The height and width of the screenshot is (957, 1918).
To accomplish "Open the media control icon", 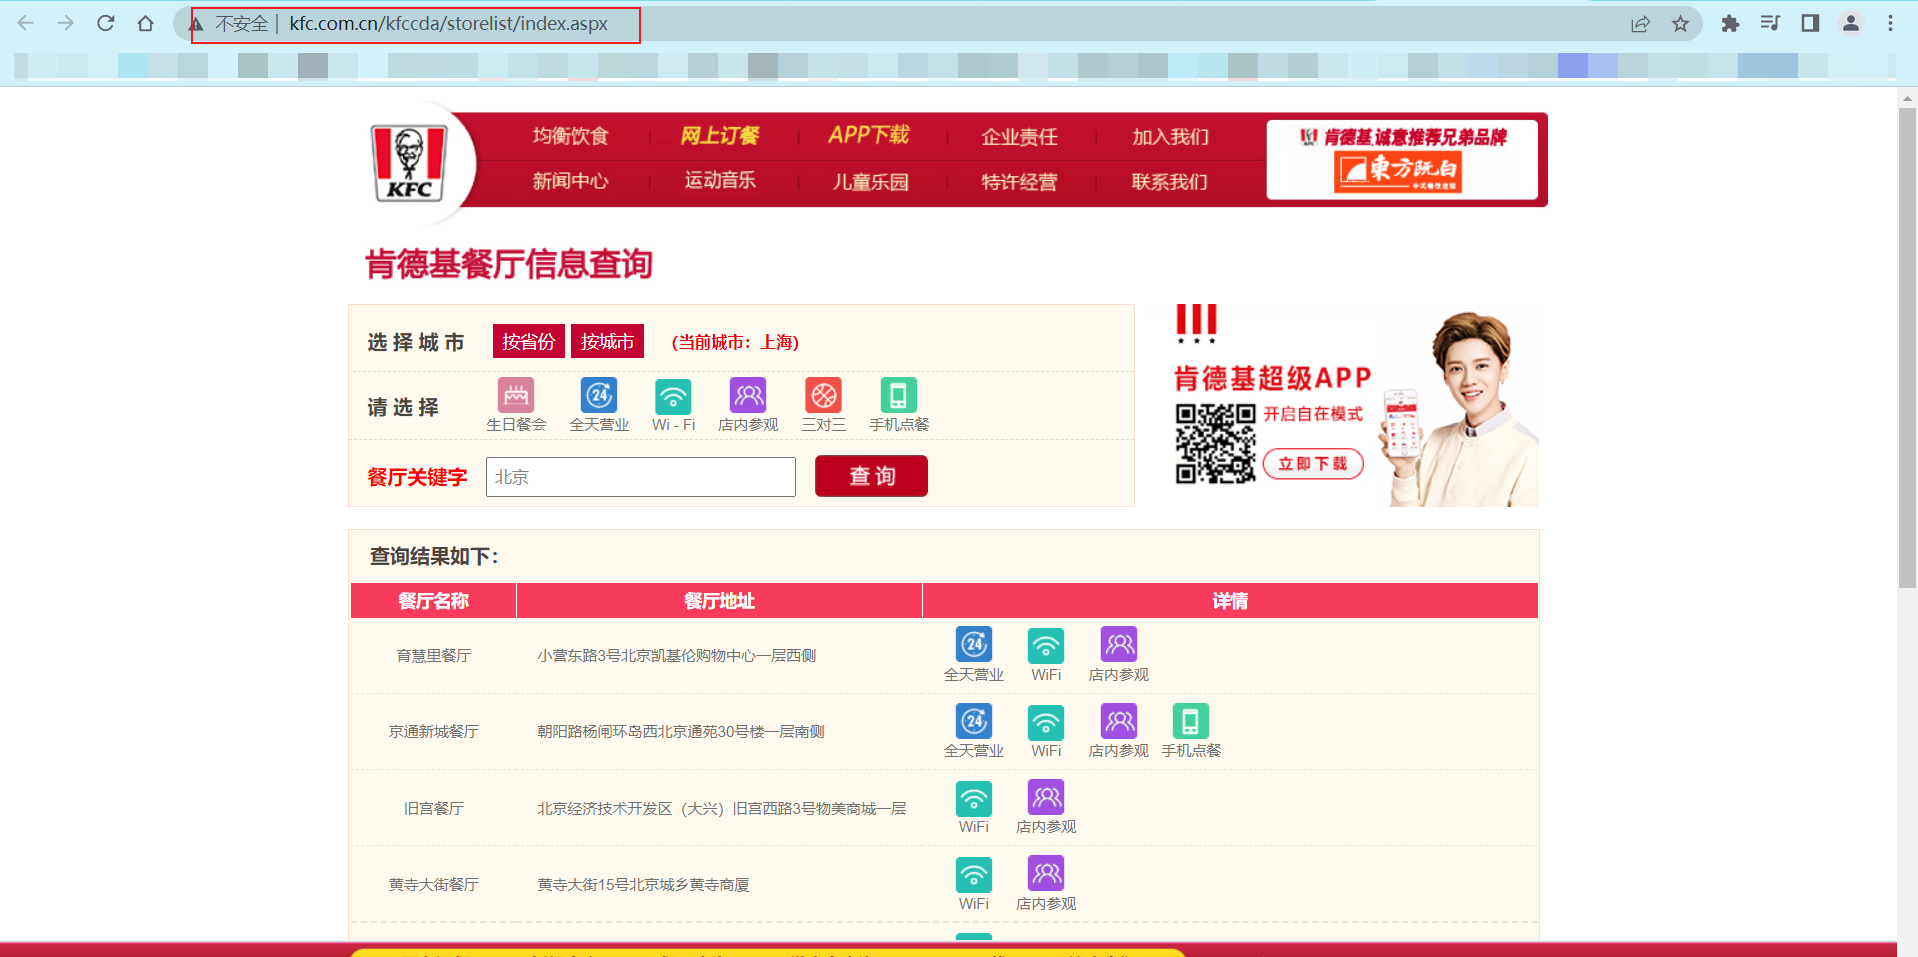I will click(1770, 23).
